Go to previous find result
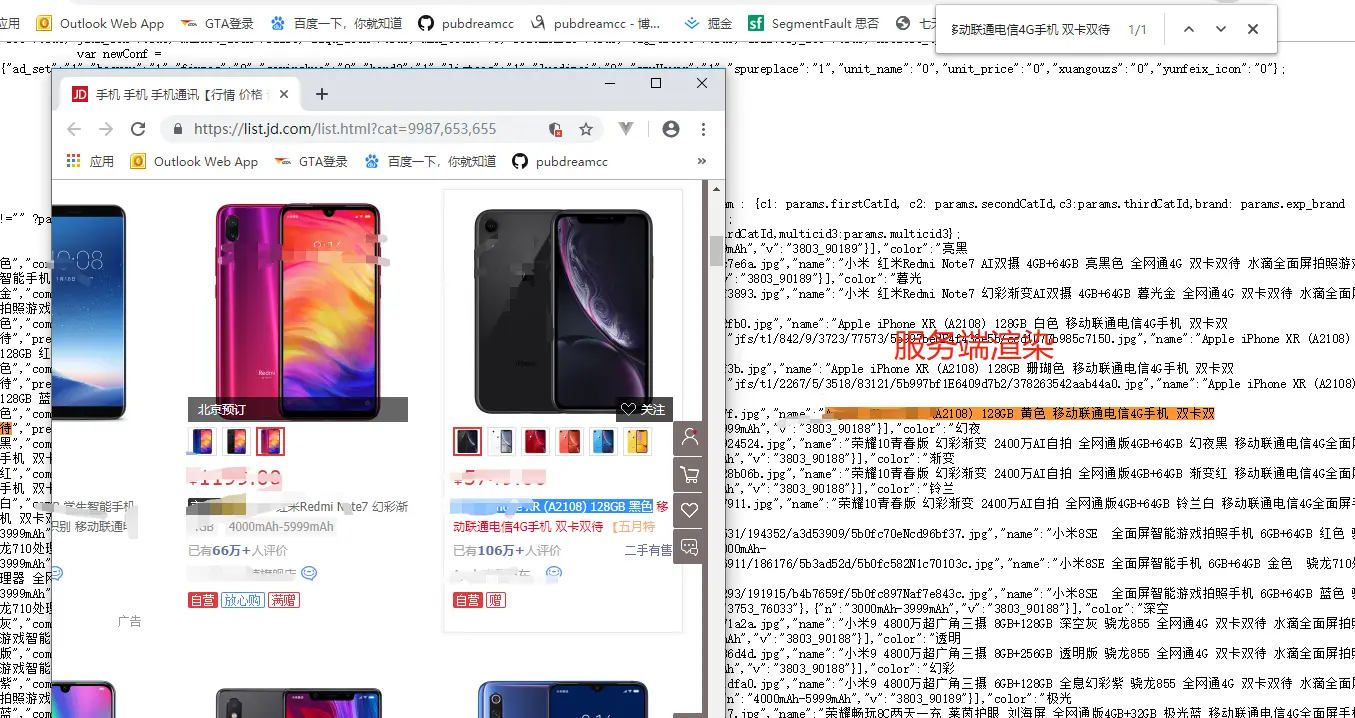This screenshot has height=718, width=1355. 1188,29
